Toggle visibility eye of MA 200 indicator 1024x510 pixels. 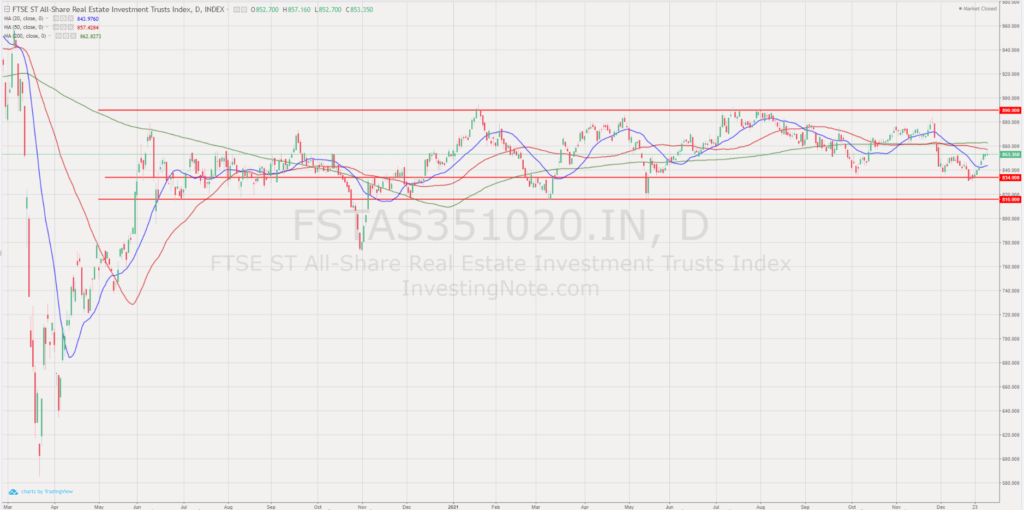coord(59,36)
